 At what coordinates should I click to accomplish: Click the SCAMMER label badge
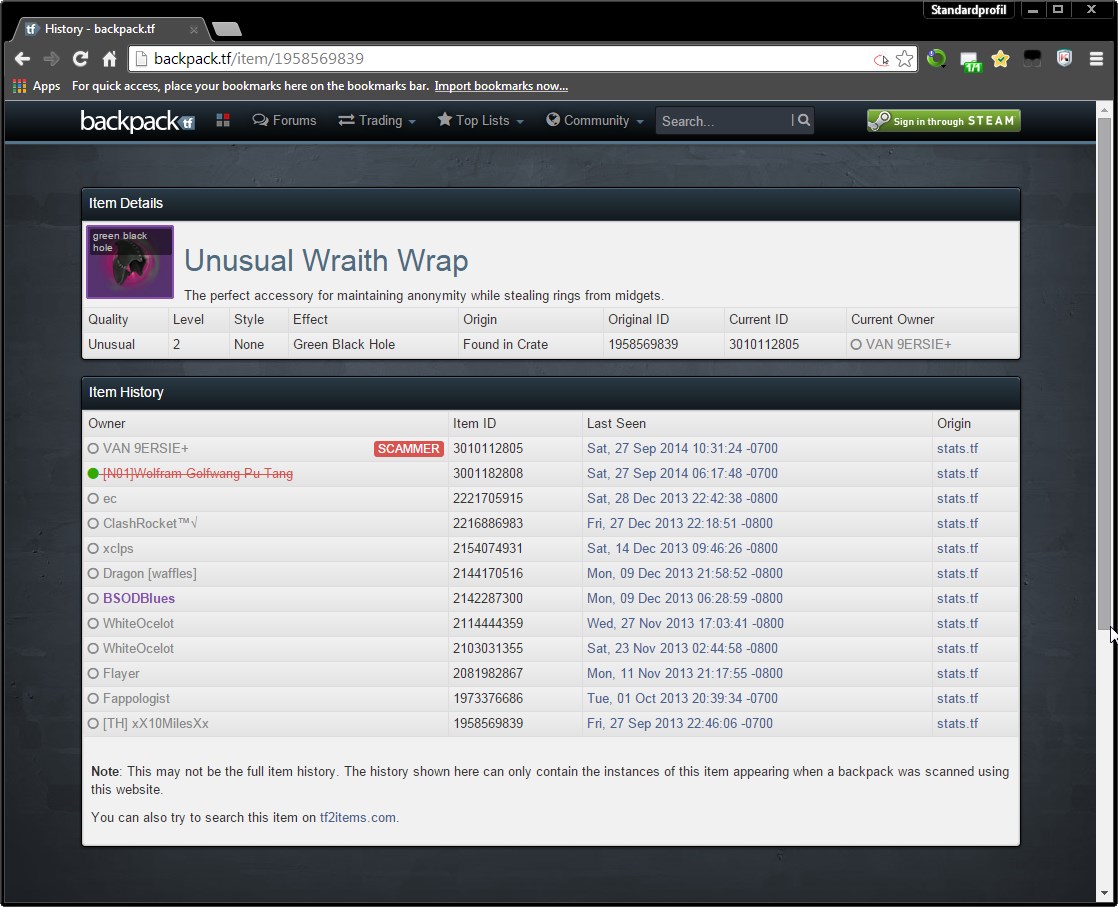[x=409, y=449]
